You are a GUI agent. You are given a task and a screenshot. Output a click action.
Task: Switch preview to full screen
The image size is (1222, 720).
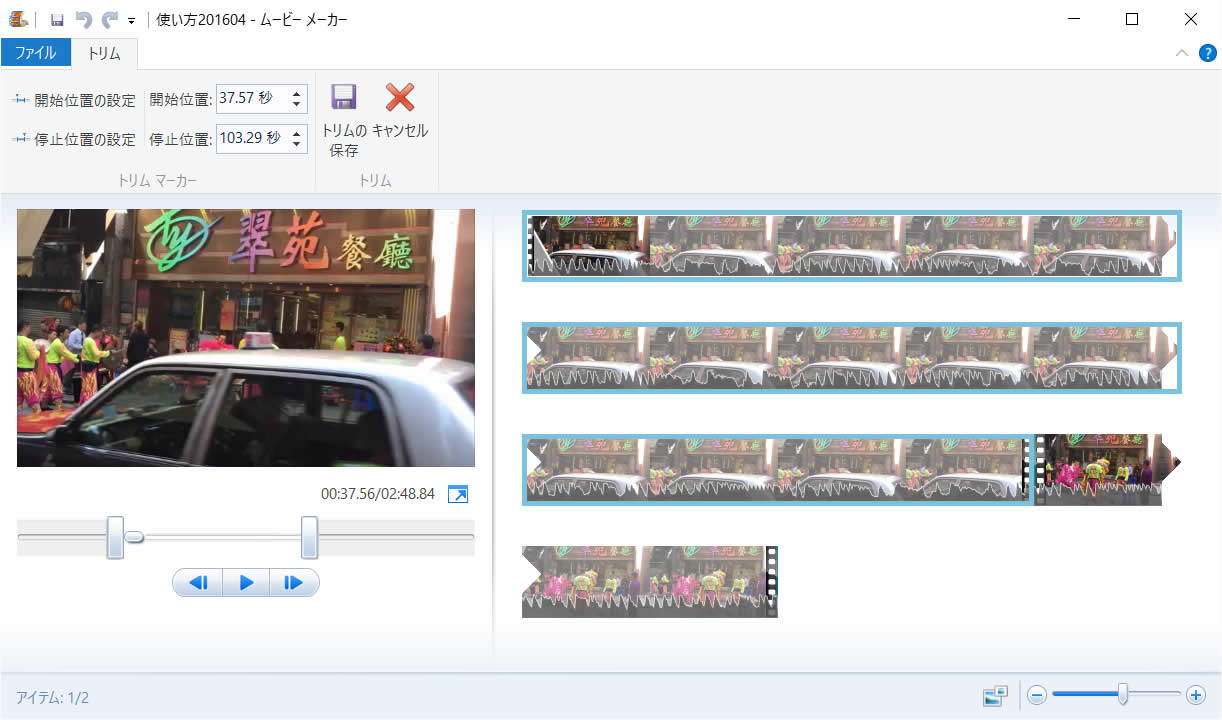(x=458, y=494)
